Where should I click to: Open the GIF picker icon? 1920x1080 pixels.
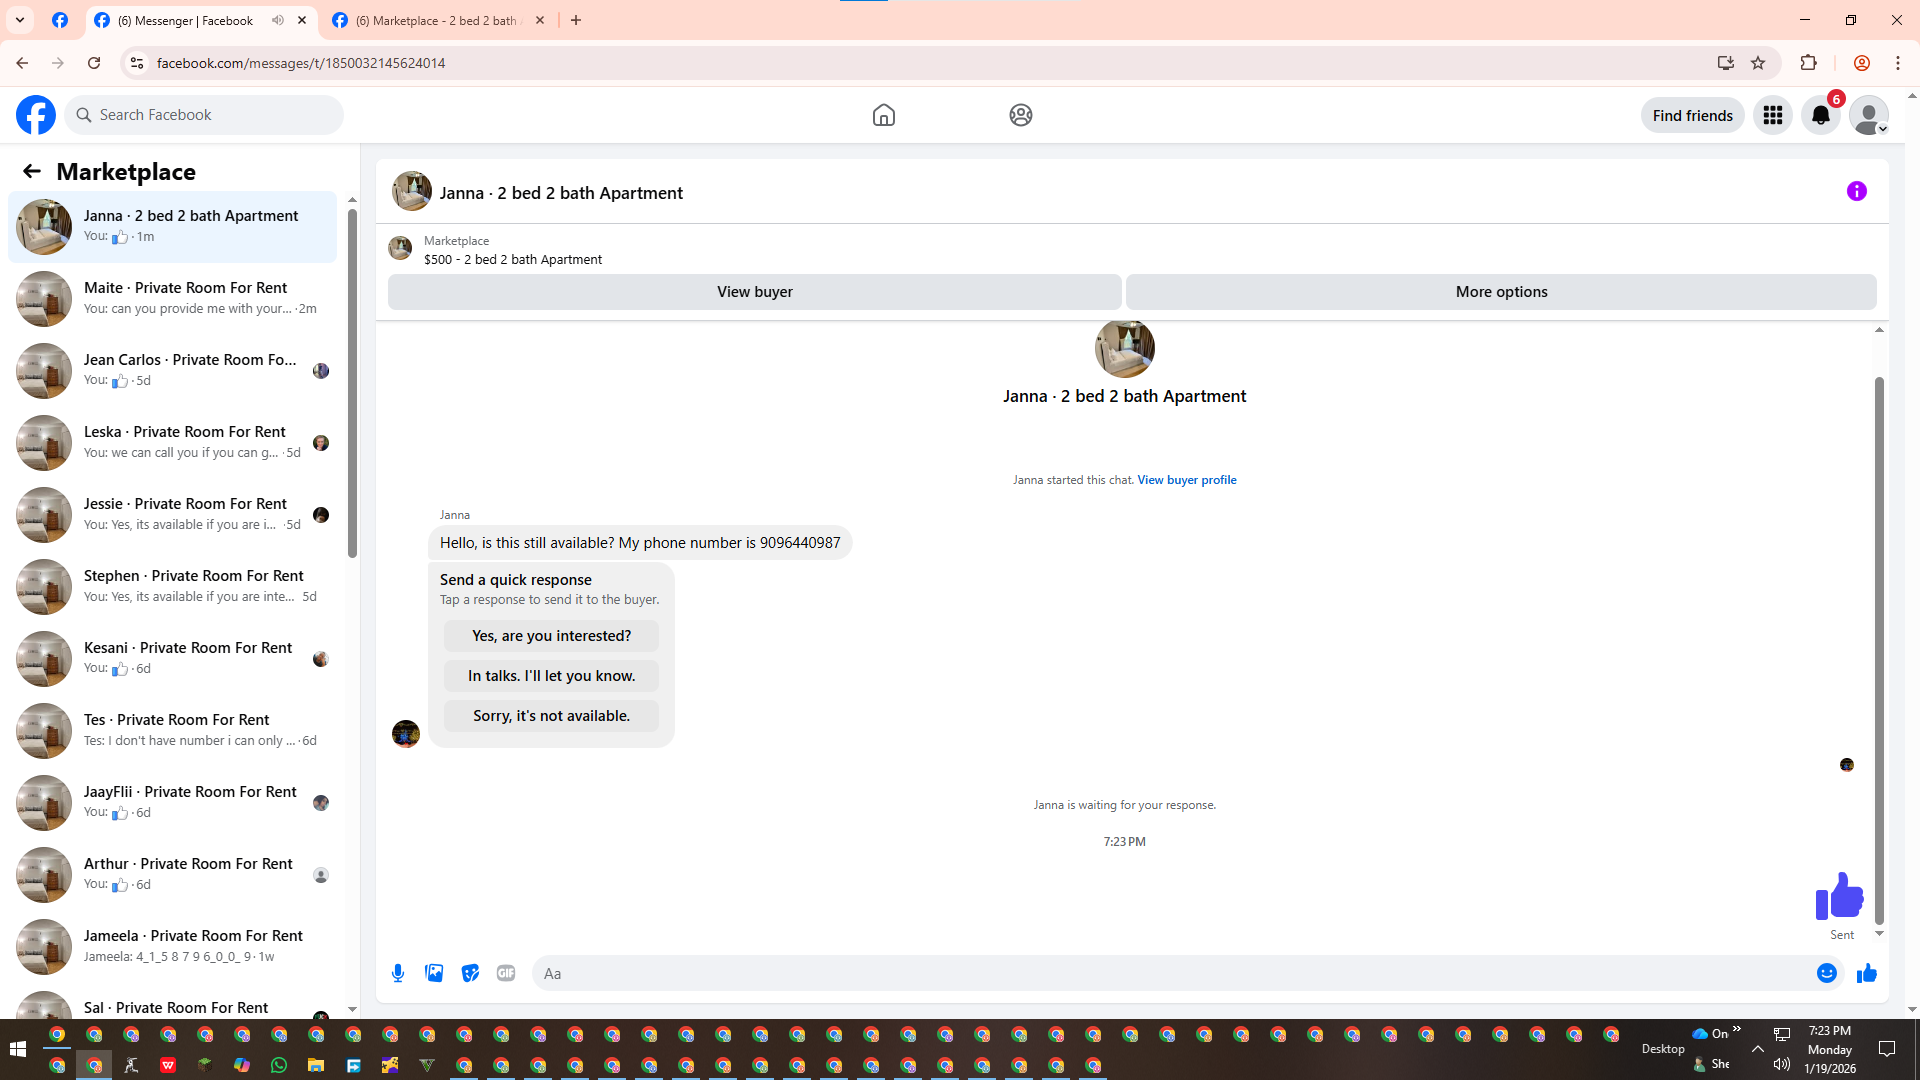point(506,973)
